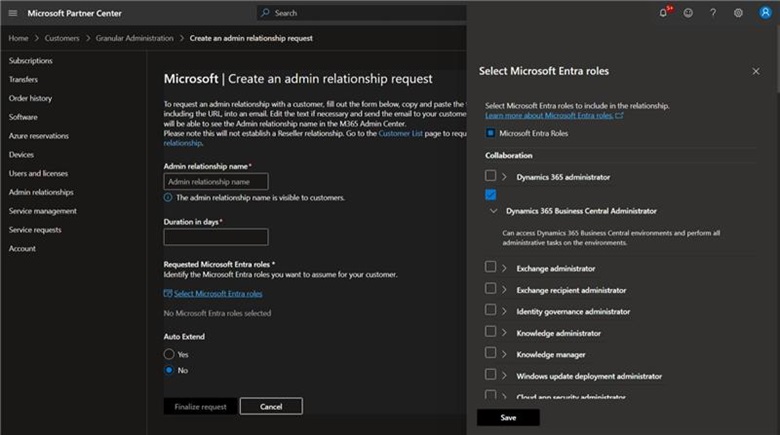This screenshot has height=435, width=780.
Task: Check the Exchange administrator checkbox
Action: pyautogui.click(x=490, y=267)
